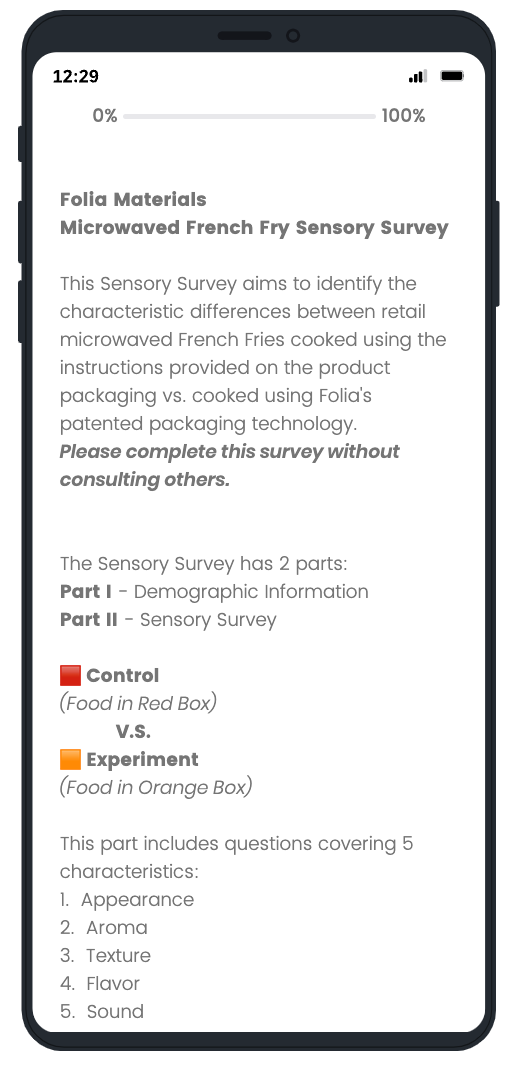This screenshot has height=1068, width=520.
Task: Click the 0% progress label
Action: tap(105, 116)
